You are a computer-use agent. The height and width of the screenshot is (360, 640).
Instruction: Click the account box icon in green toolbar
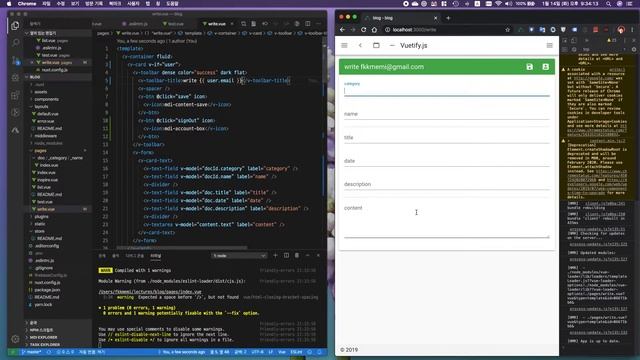(x=545, y=67)
